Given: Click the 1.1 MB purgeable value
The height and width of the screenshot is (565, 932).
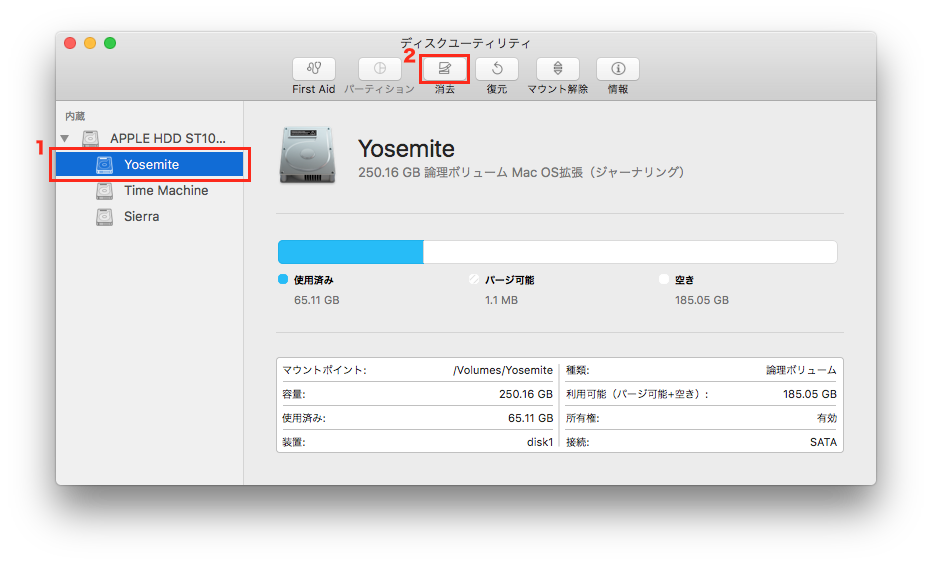Looking at the screenshot, I should coord(501,300).
